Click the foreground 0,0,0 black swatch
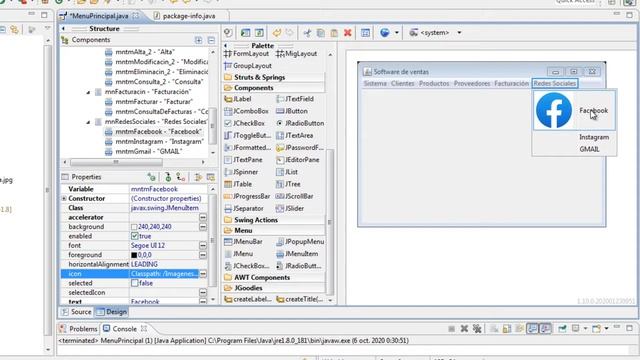The width and height of the screenshot is (640, 360). (x=134, y=255)
